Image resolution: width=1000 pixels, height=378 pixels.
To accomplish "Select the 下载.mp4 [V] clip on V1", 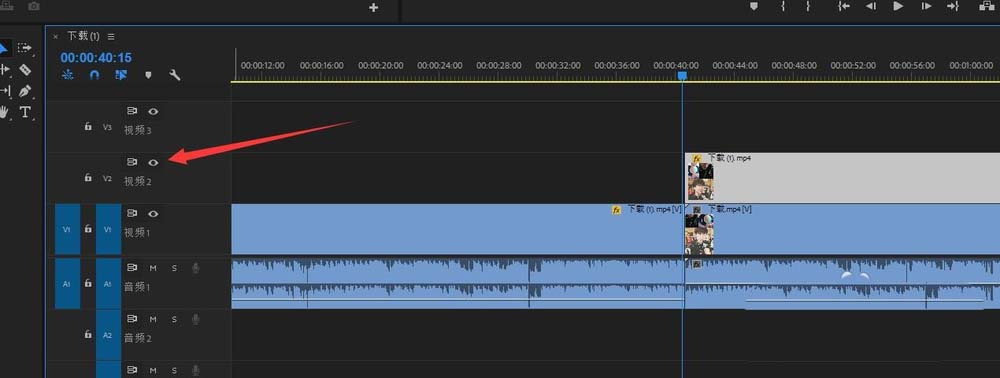I will point(842,229).
